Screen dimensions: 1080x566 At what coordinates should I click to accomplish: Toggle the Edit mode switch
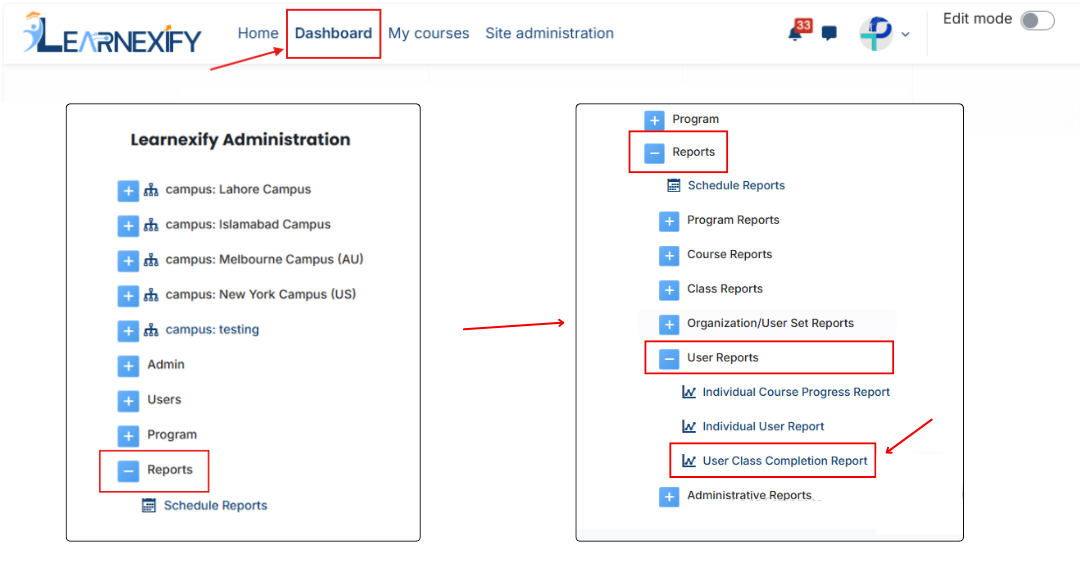tap(1037, 20)
